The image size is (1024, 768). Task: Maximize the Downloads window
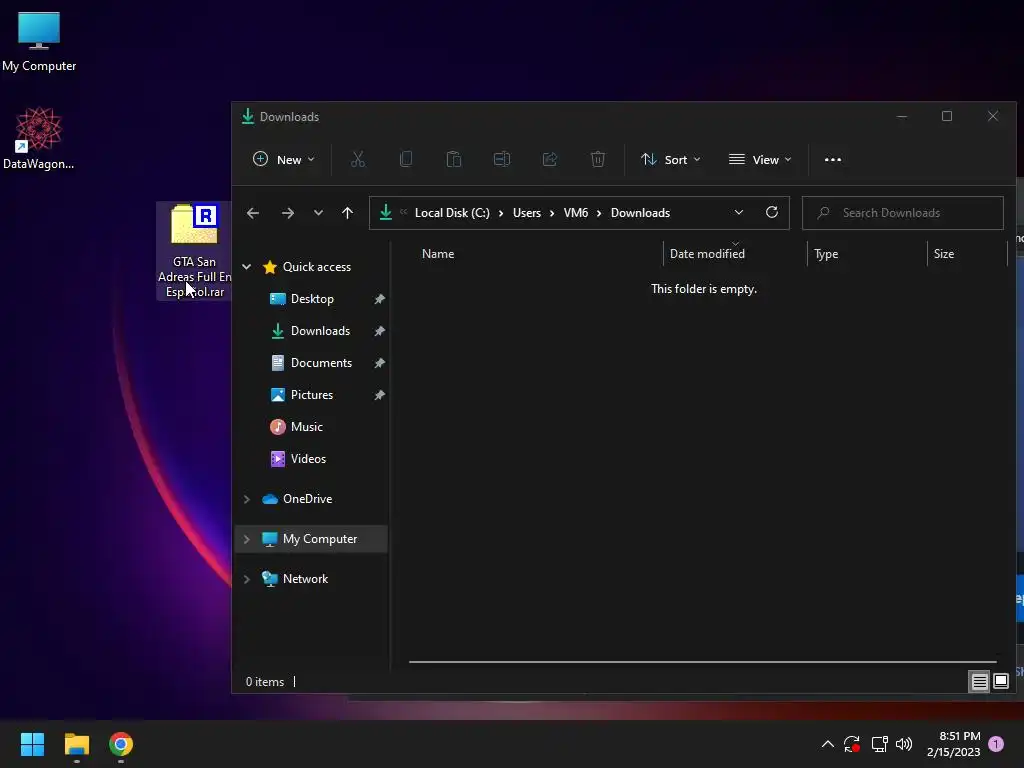point(947,116)
